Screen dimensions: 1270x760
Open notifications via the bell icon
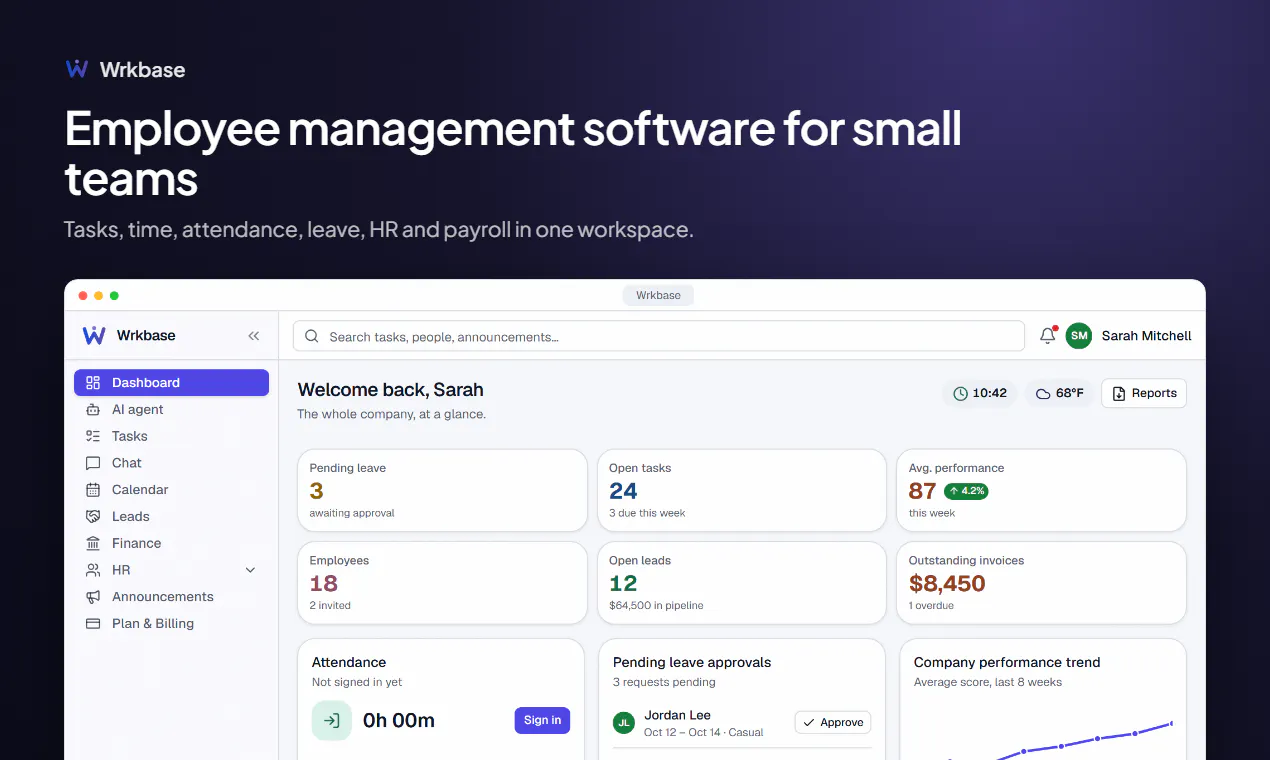[1048, 336]
